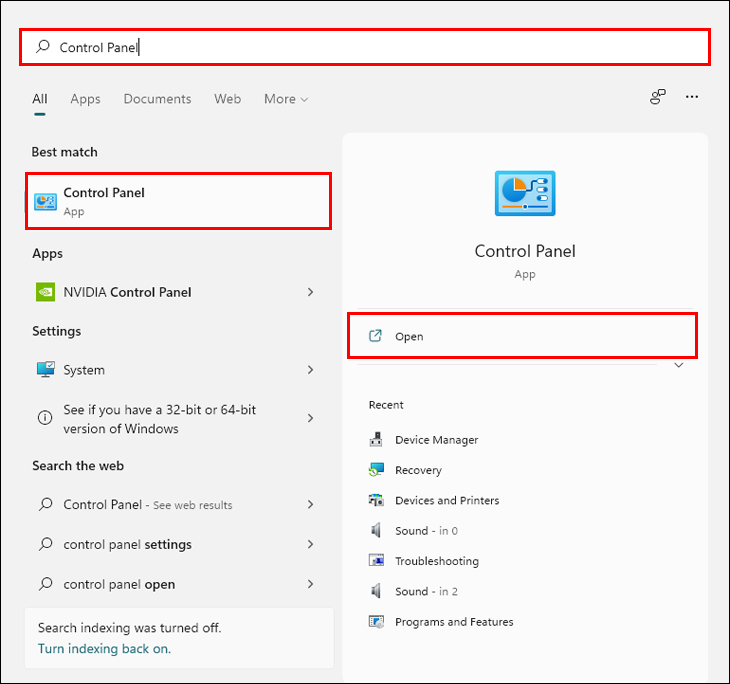
Task: Expand the System settings result arrow
Action: pos(310,370)
